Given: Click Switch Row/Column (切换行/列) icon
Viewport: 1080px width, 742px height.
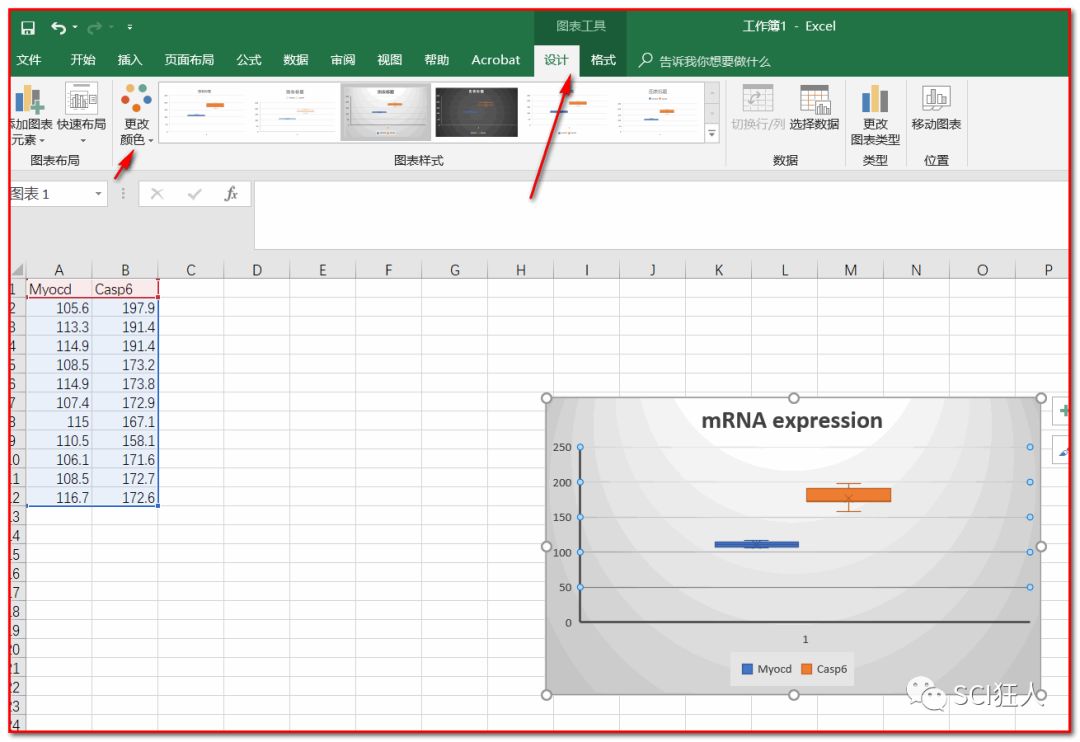Looking at the screenshot, I should [x=757, y=100].
